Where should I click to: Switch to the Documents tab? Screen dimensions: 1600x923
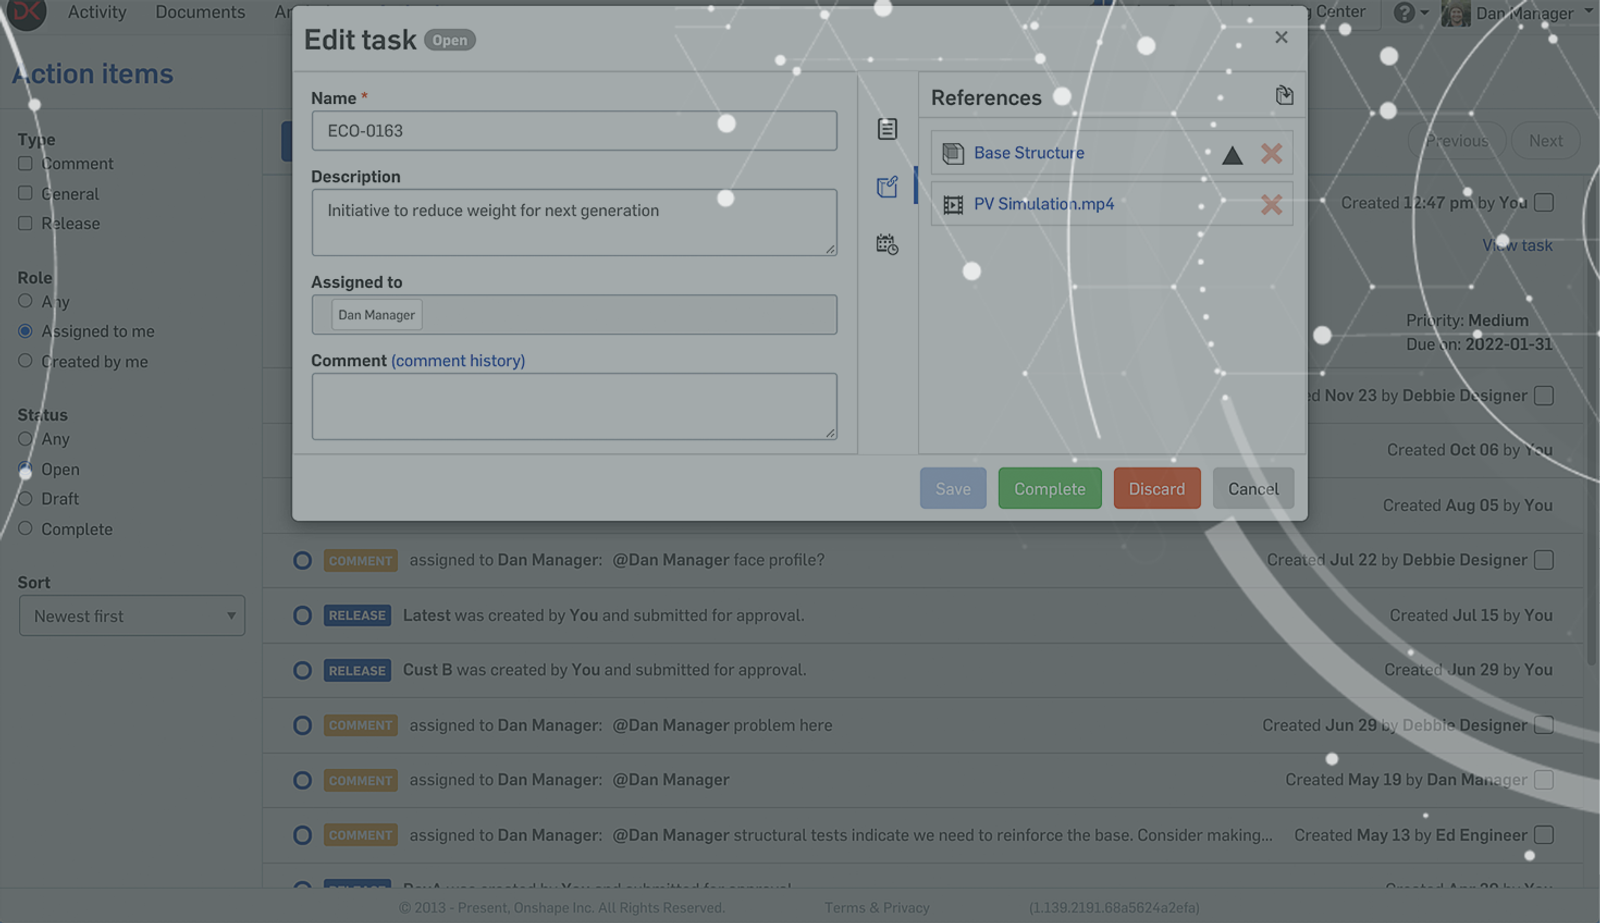(x=200, y=12)
